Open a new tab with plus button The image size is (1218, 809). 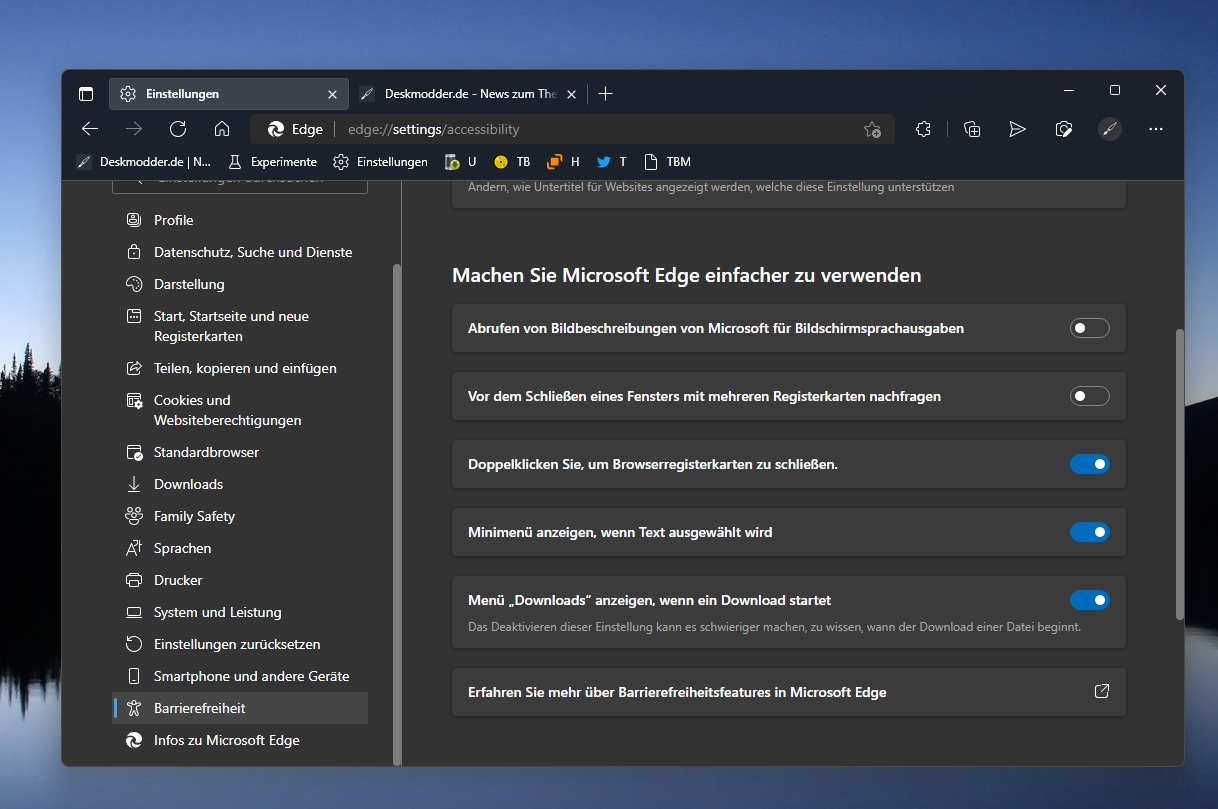click(605, 94)
